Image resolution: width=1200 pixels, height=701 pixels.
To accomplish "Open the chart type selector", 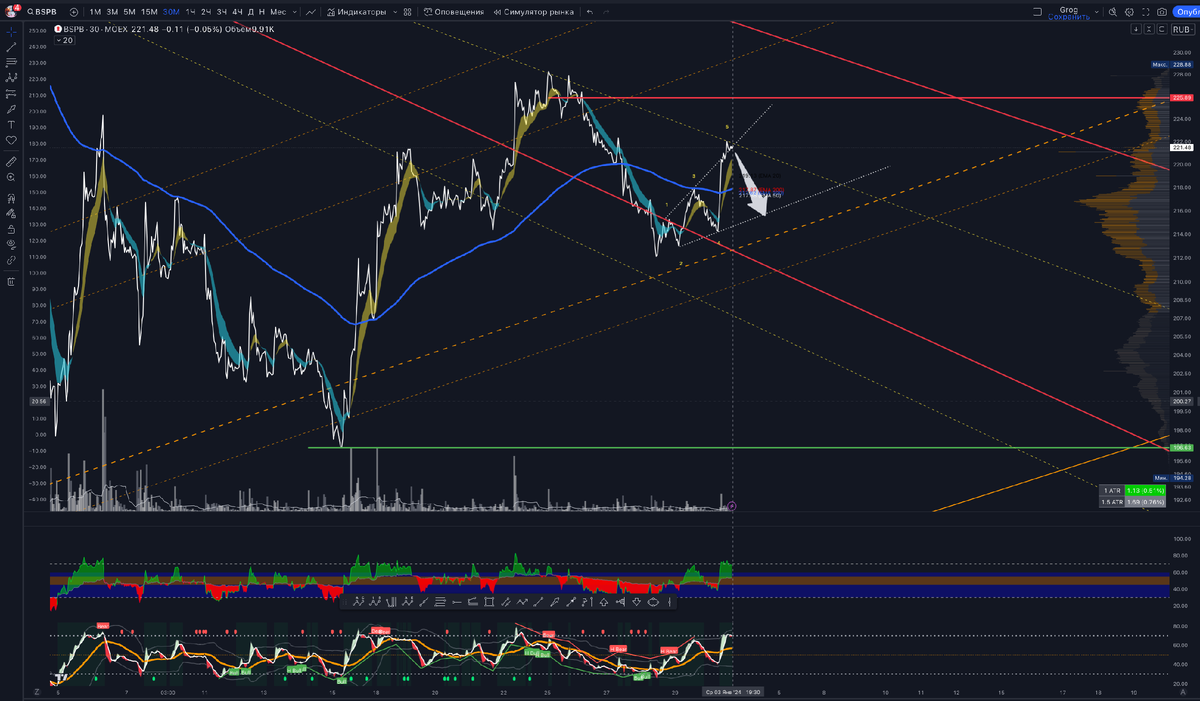I will (x=311, y=12).
